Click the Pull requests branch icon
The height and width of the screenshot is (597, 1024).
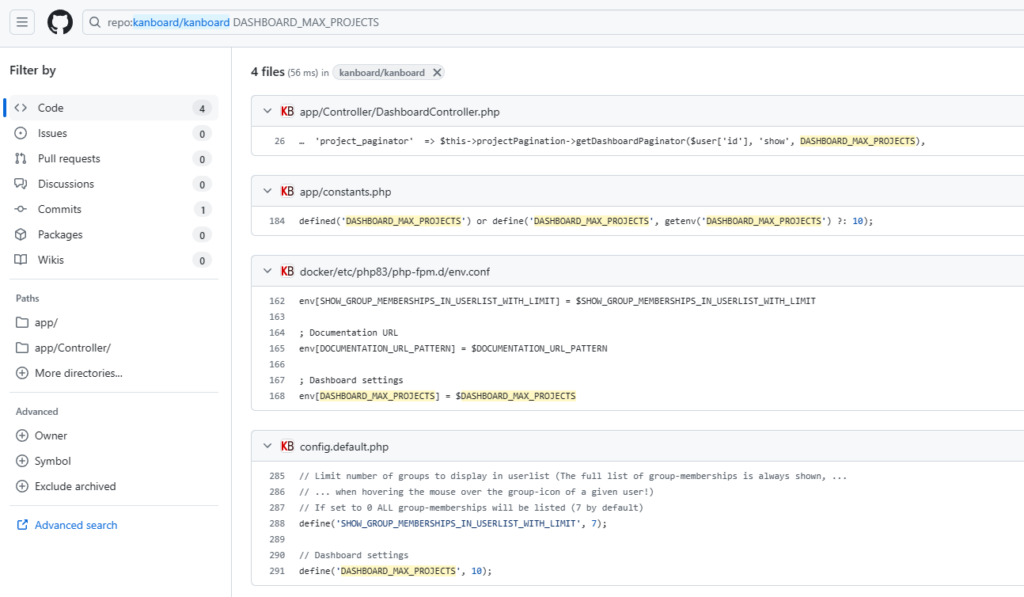(21, 159)
